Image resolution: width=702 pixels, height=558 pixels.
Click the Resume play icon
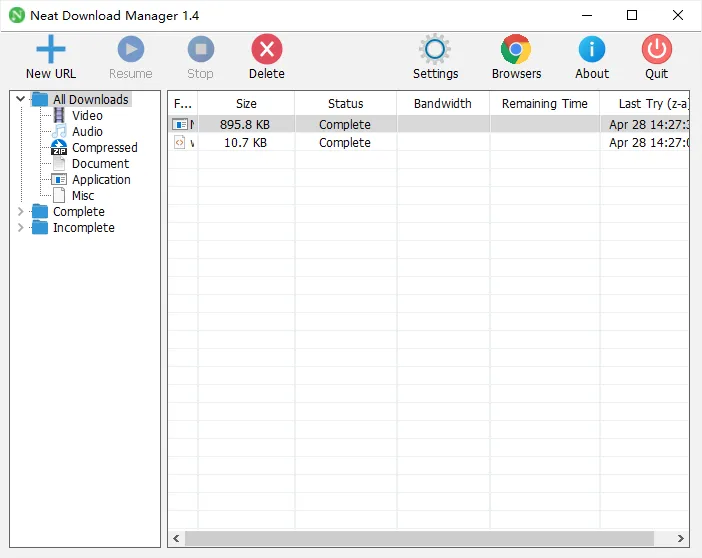click(x=131, y=49)
